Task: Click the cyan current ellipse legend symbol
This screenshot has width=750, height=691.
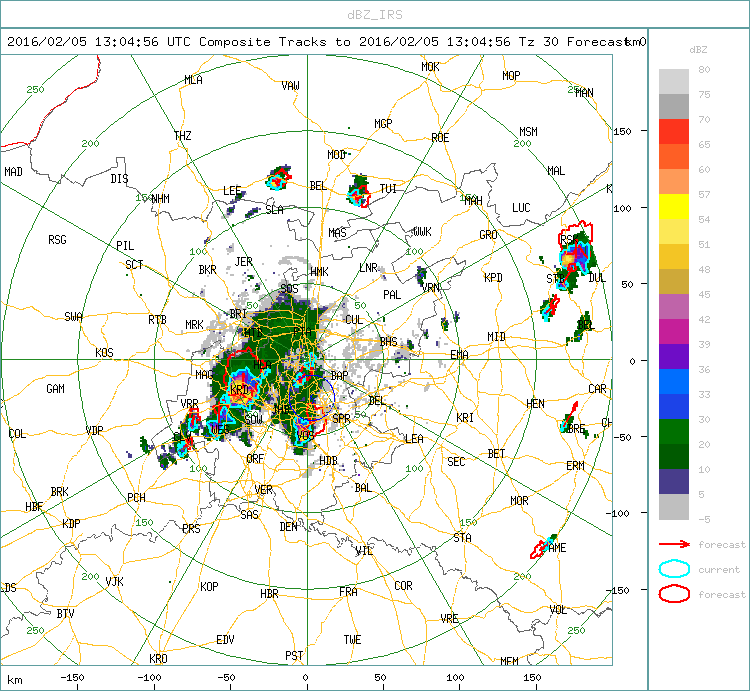Action: [x=674, y=569]
